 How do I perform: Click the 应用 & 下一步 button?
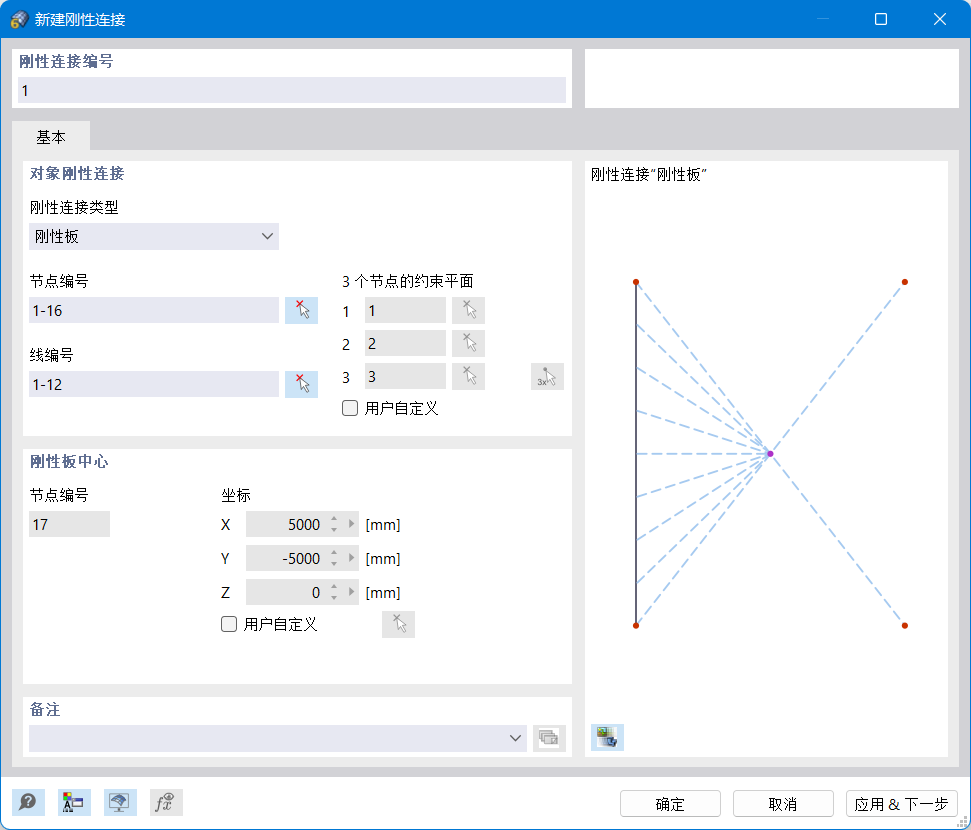pyautogui.click(x=902, y=804)
